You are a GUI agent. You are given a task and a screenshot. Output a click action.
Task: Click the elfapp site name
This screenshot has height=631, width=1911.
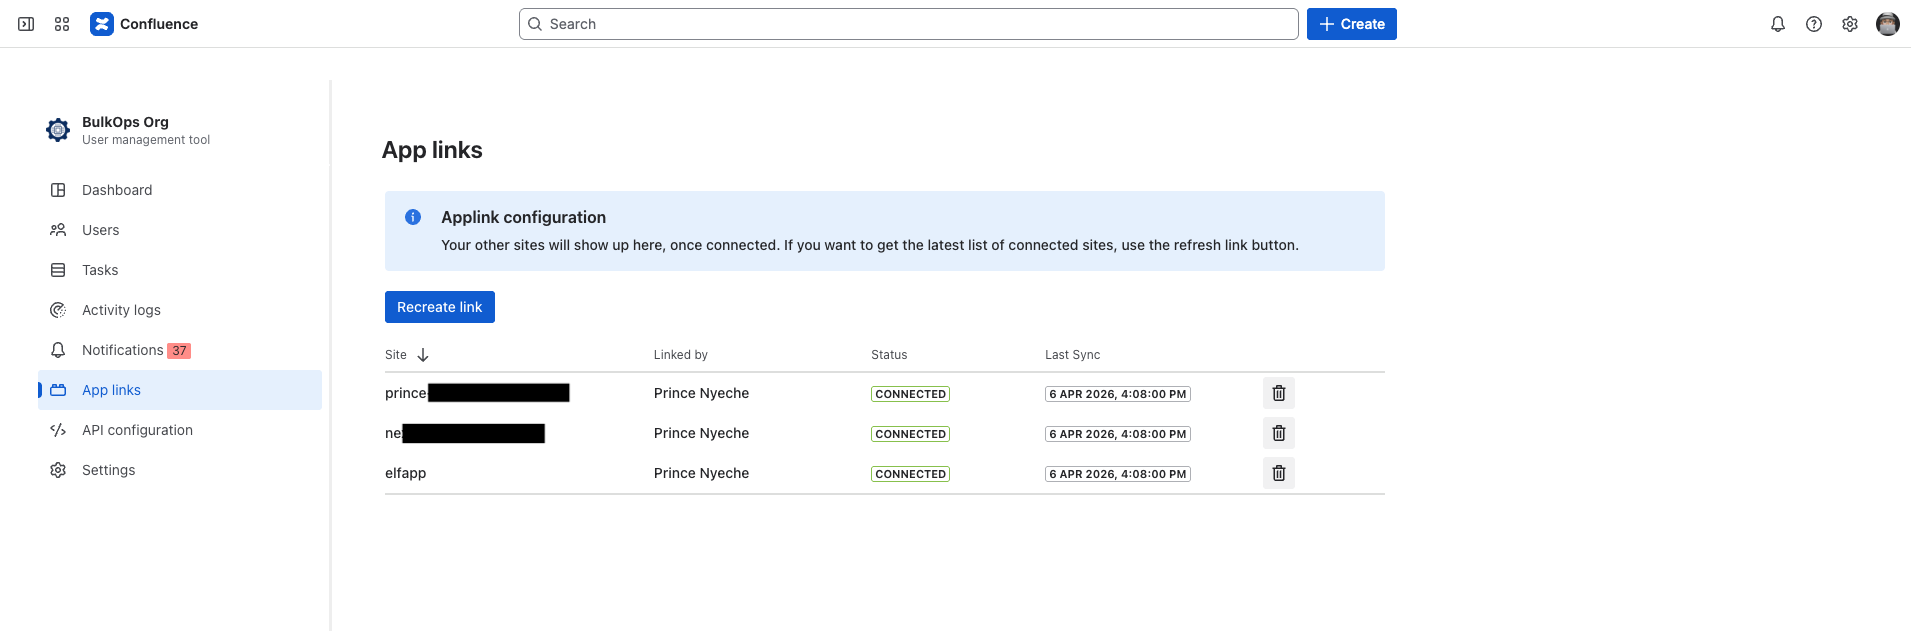tap(405, 473)
